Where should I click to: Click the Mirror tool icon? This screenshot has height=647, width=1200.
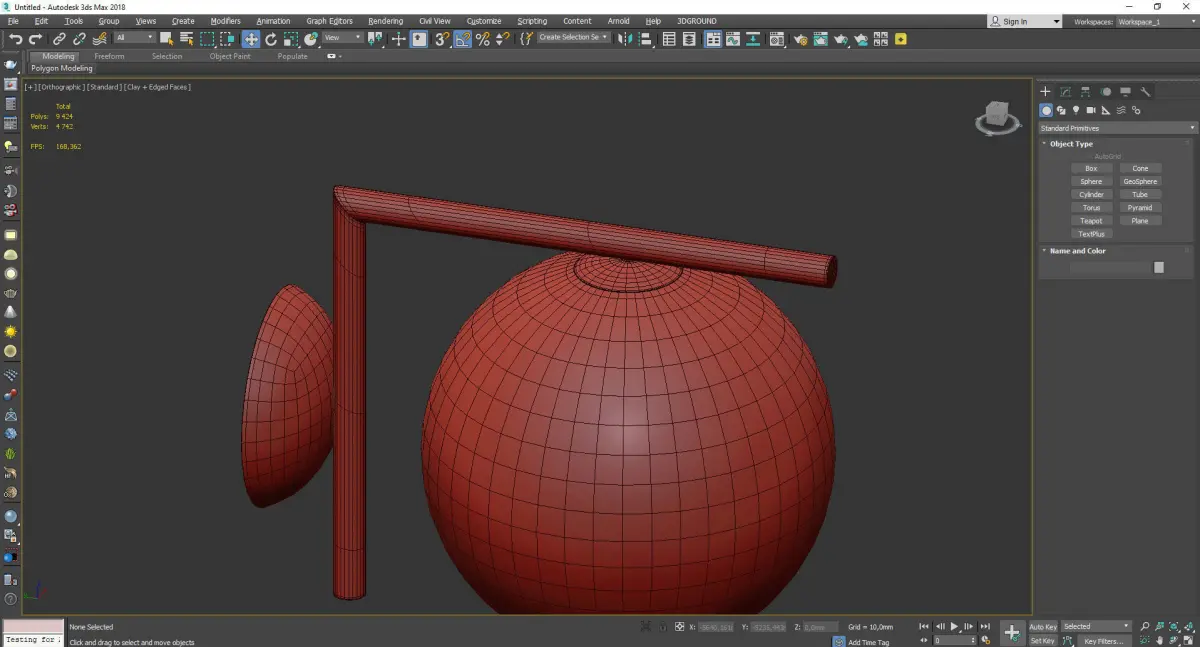624,39
